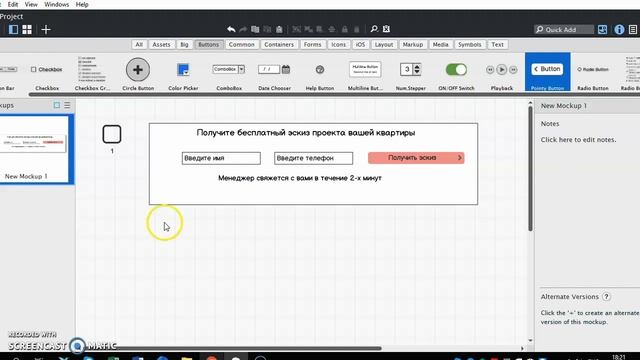Click the empty checkbox on the canvas
The width and height of the screenshot is (640, 360).
[x=112, y=134]
